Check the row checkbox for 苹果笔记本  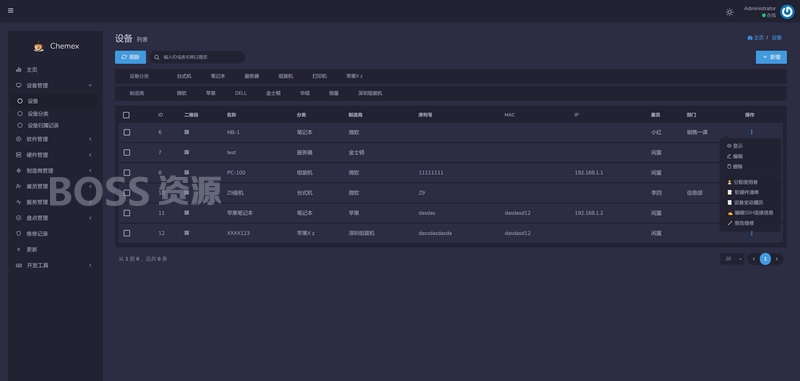click(x=127, y=213)
